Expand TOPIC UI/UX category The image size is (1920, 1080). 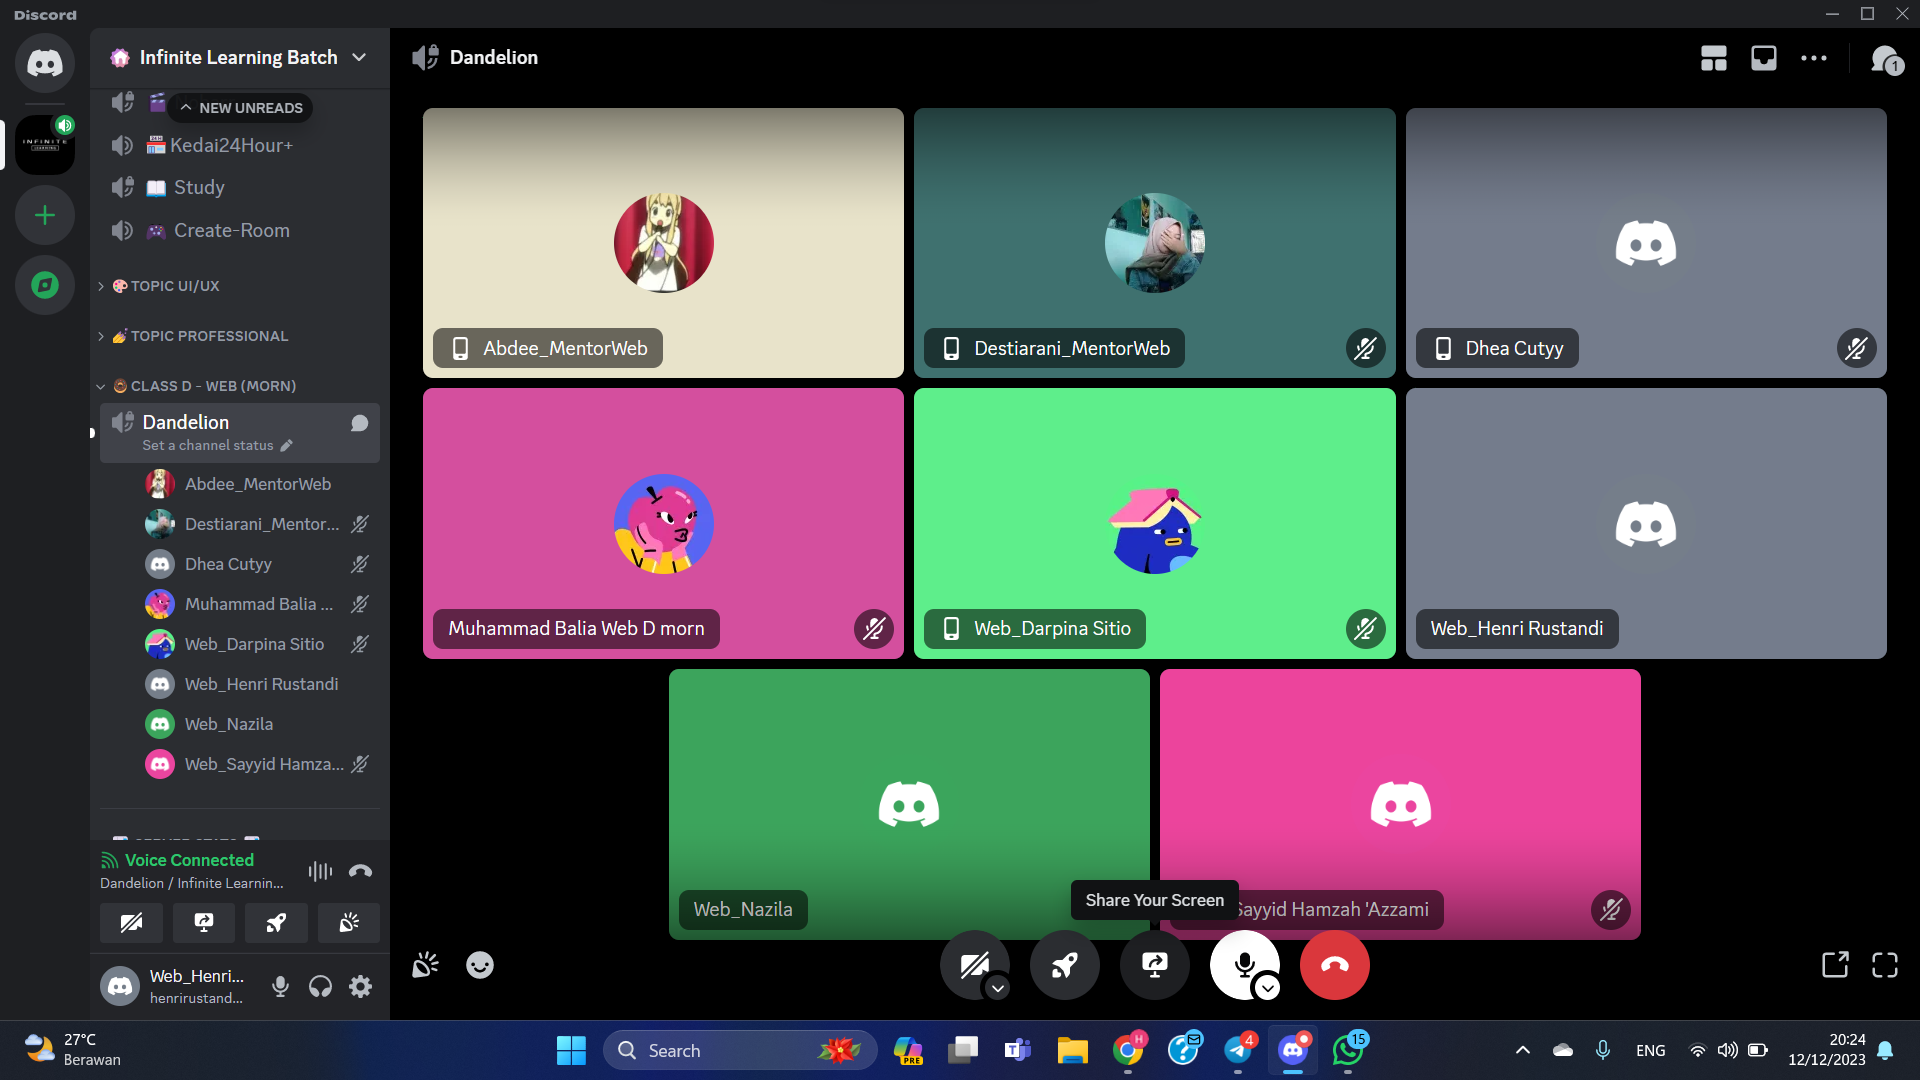tap(175, 286)
